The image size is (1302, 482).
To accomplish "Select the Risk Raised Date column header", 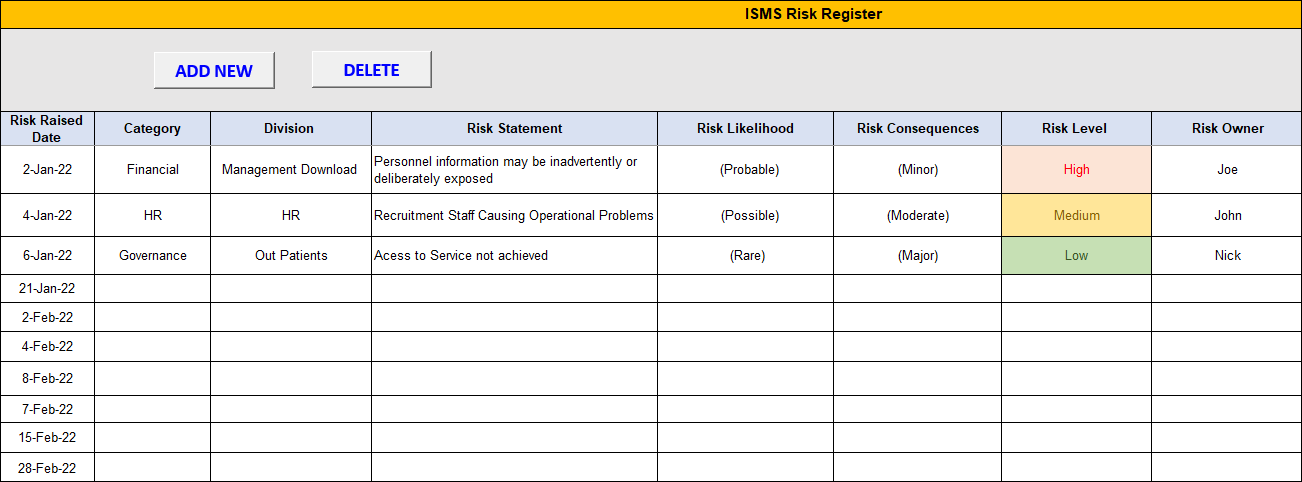I will (x=47, y=128).
